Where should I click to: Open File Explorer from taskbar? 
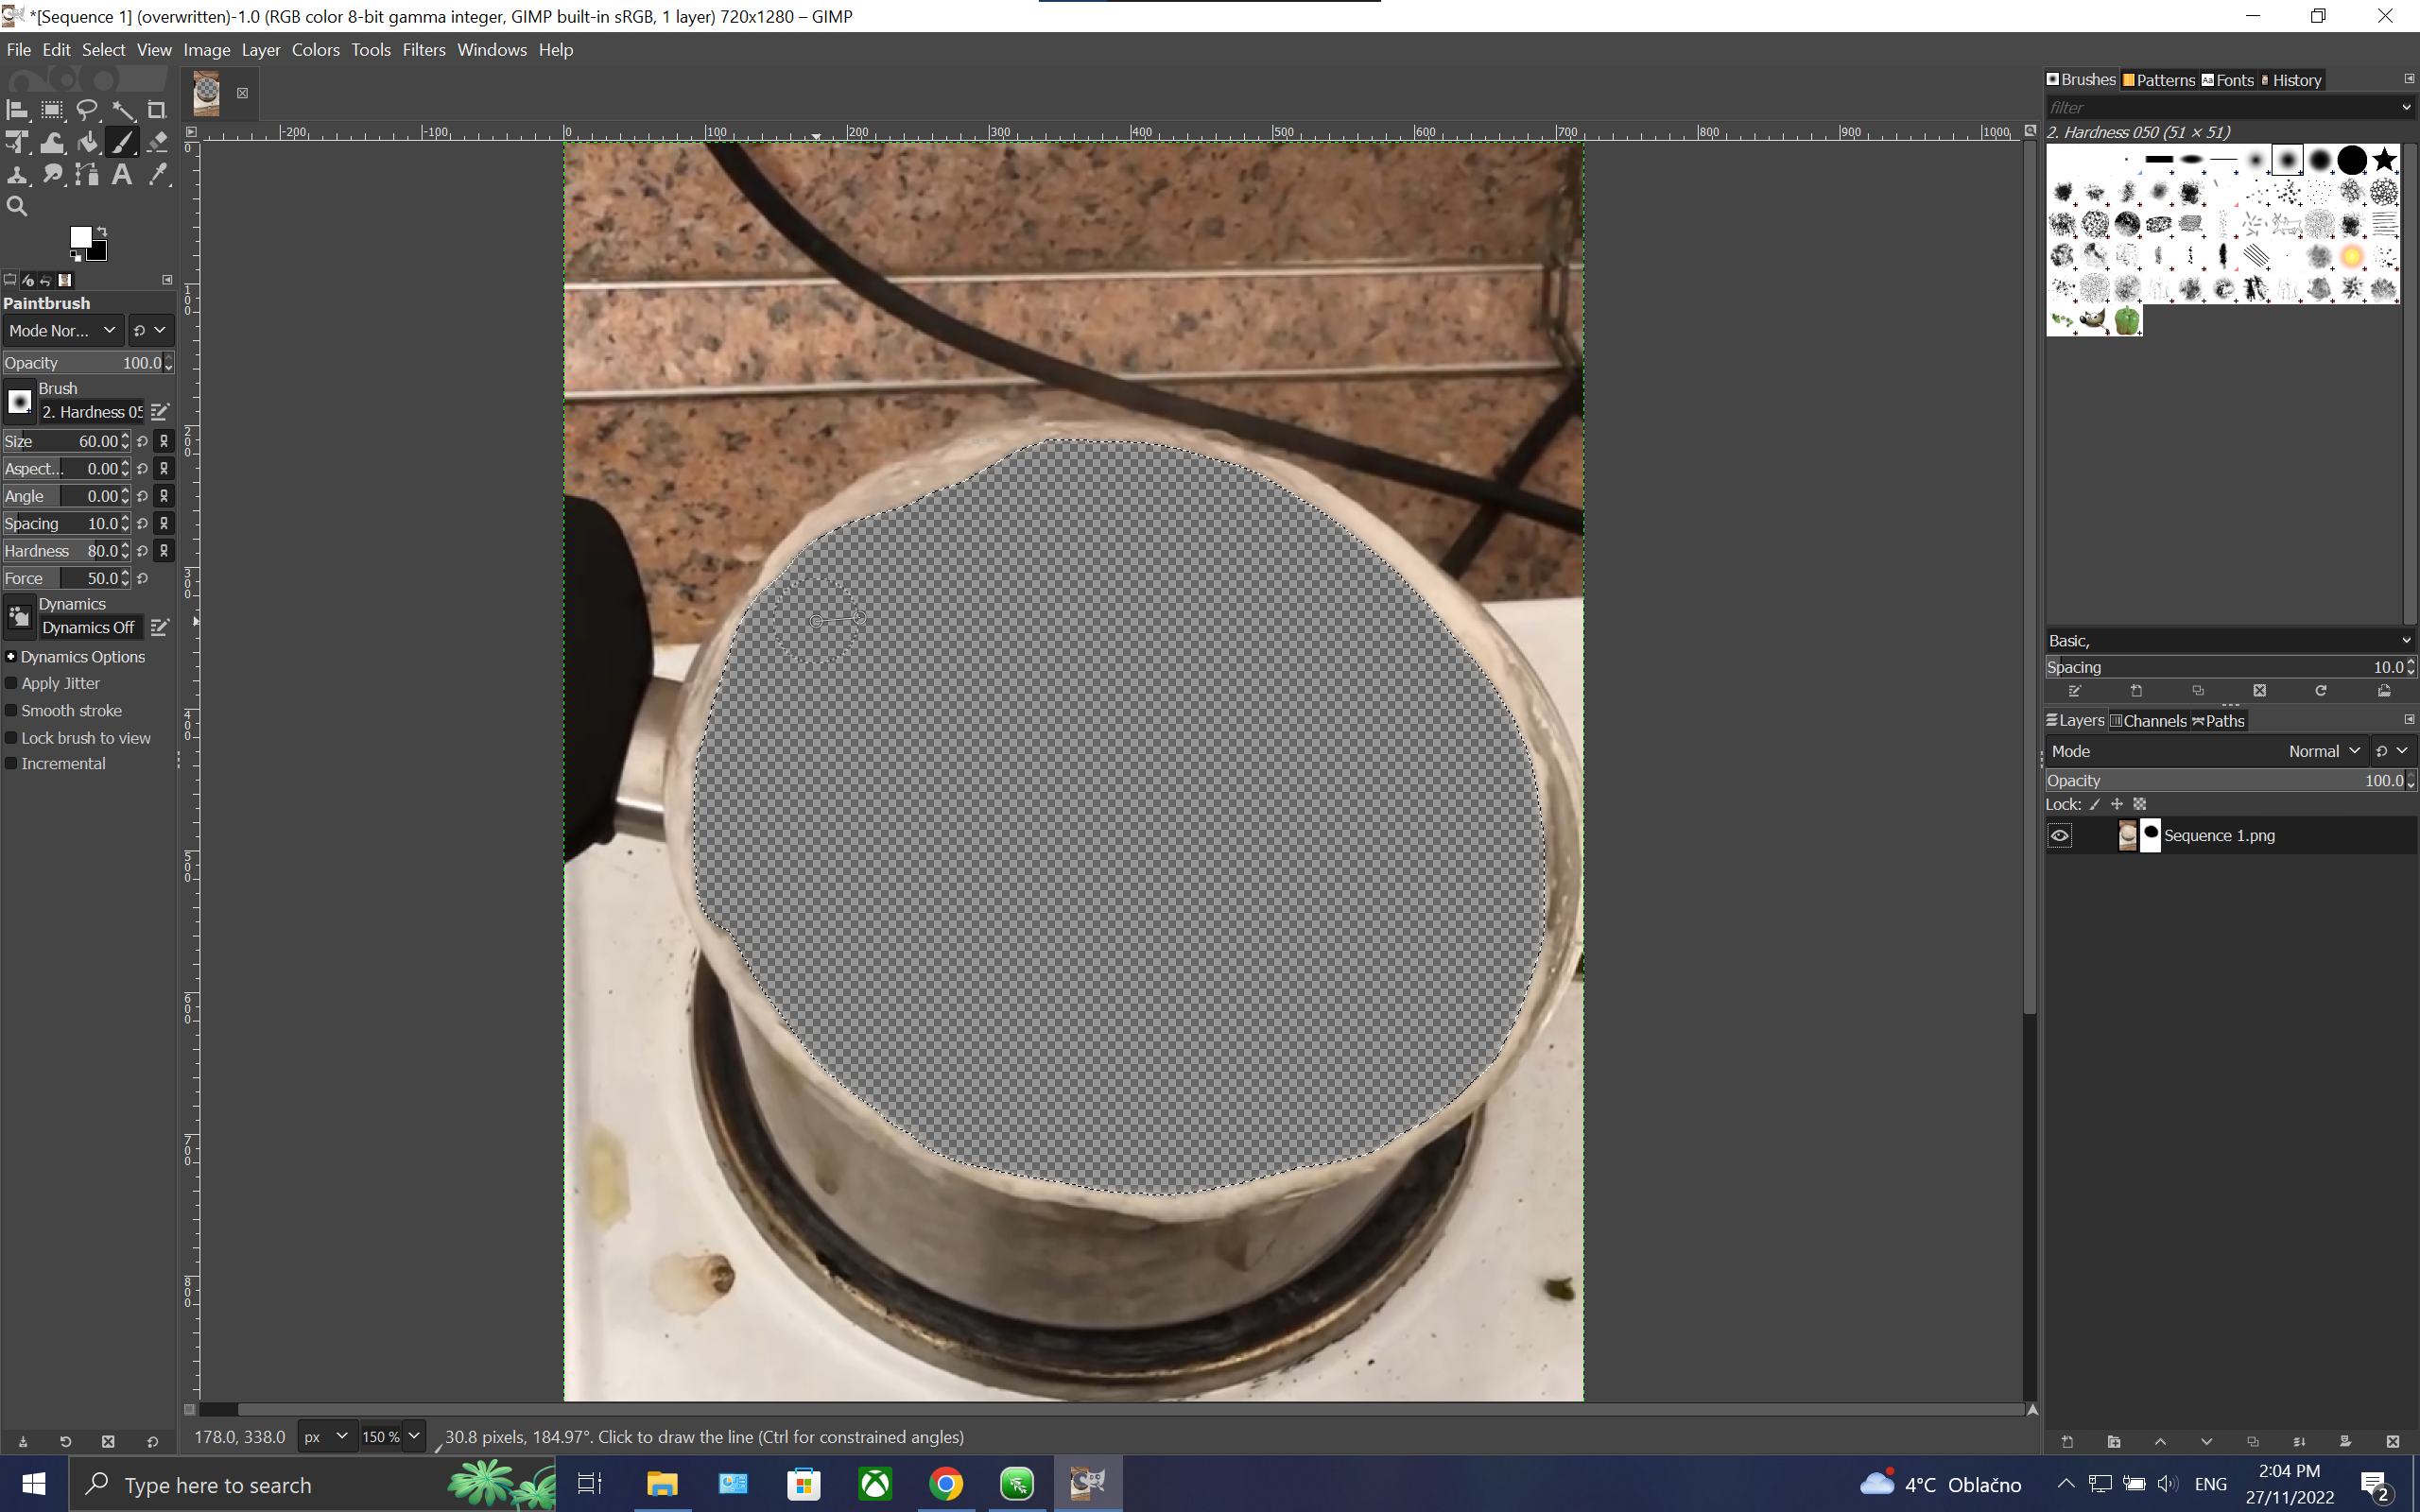point(661,1484)
